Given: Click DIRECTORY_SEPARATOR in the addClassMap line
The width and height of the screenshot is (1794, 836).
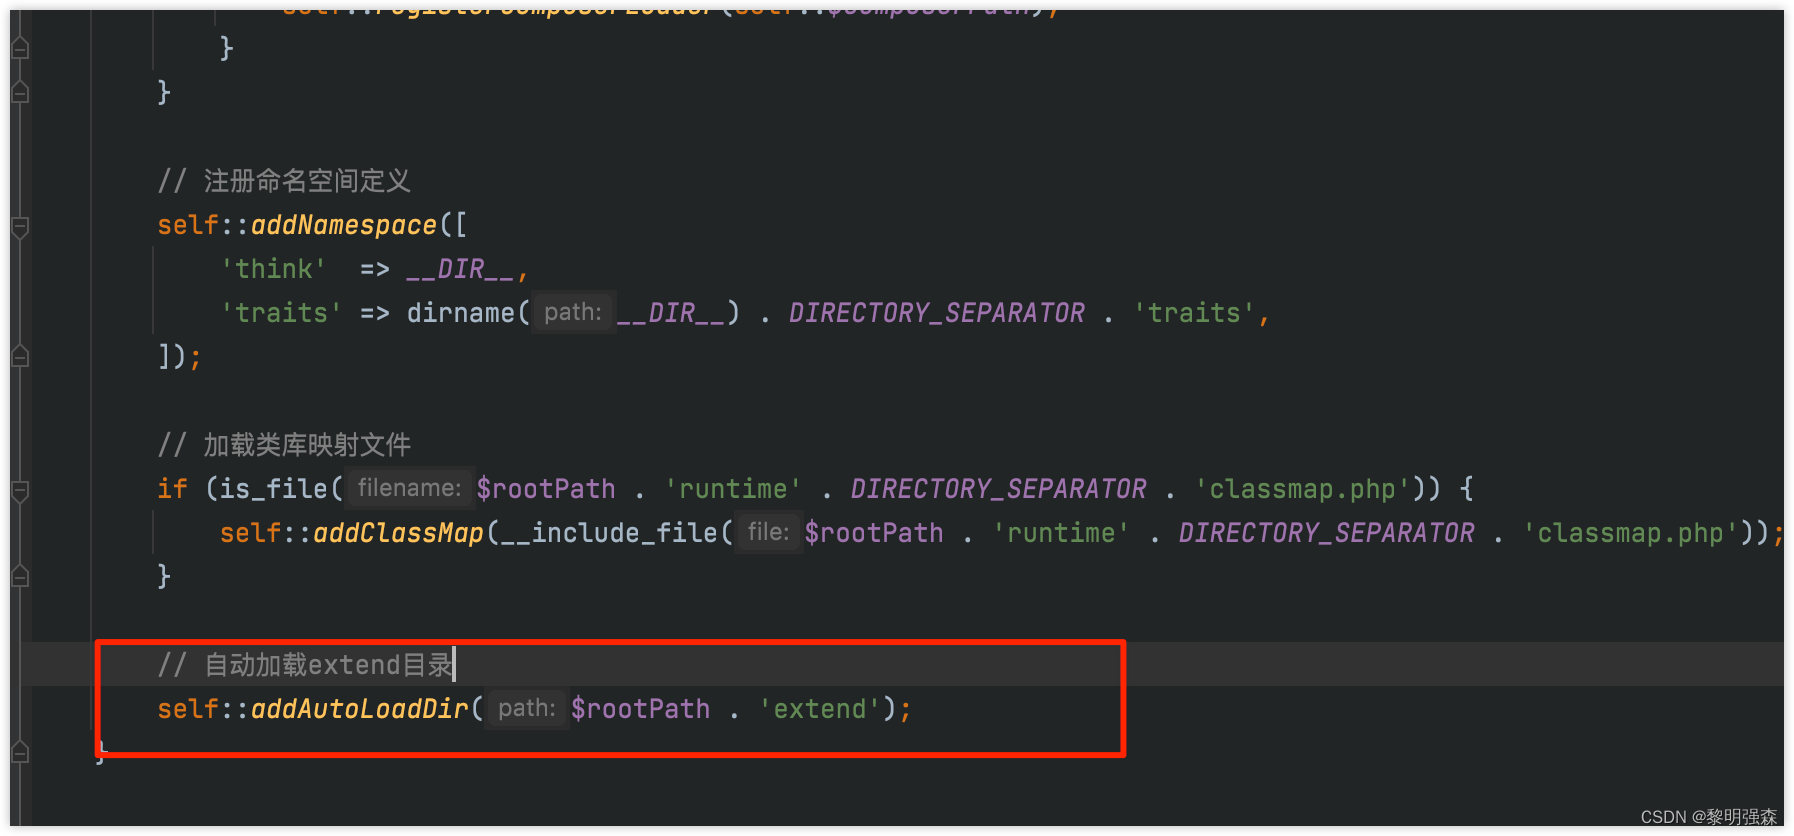Looking at the screenshot, I should point(1327,533).
